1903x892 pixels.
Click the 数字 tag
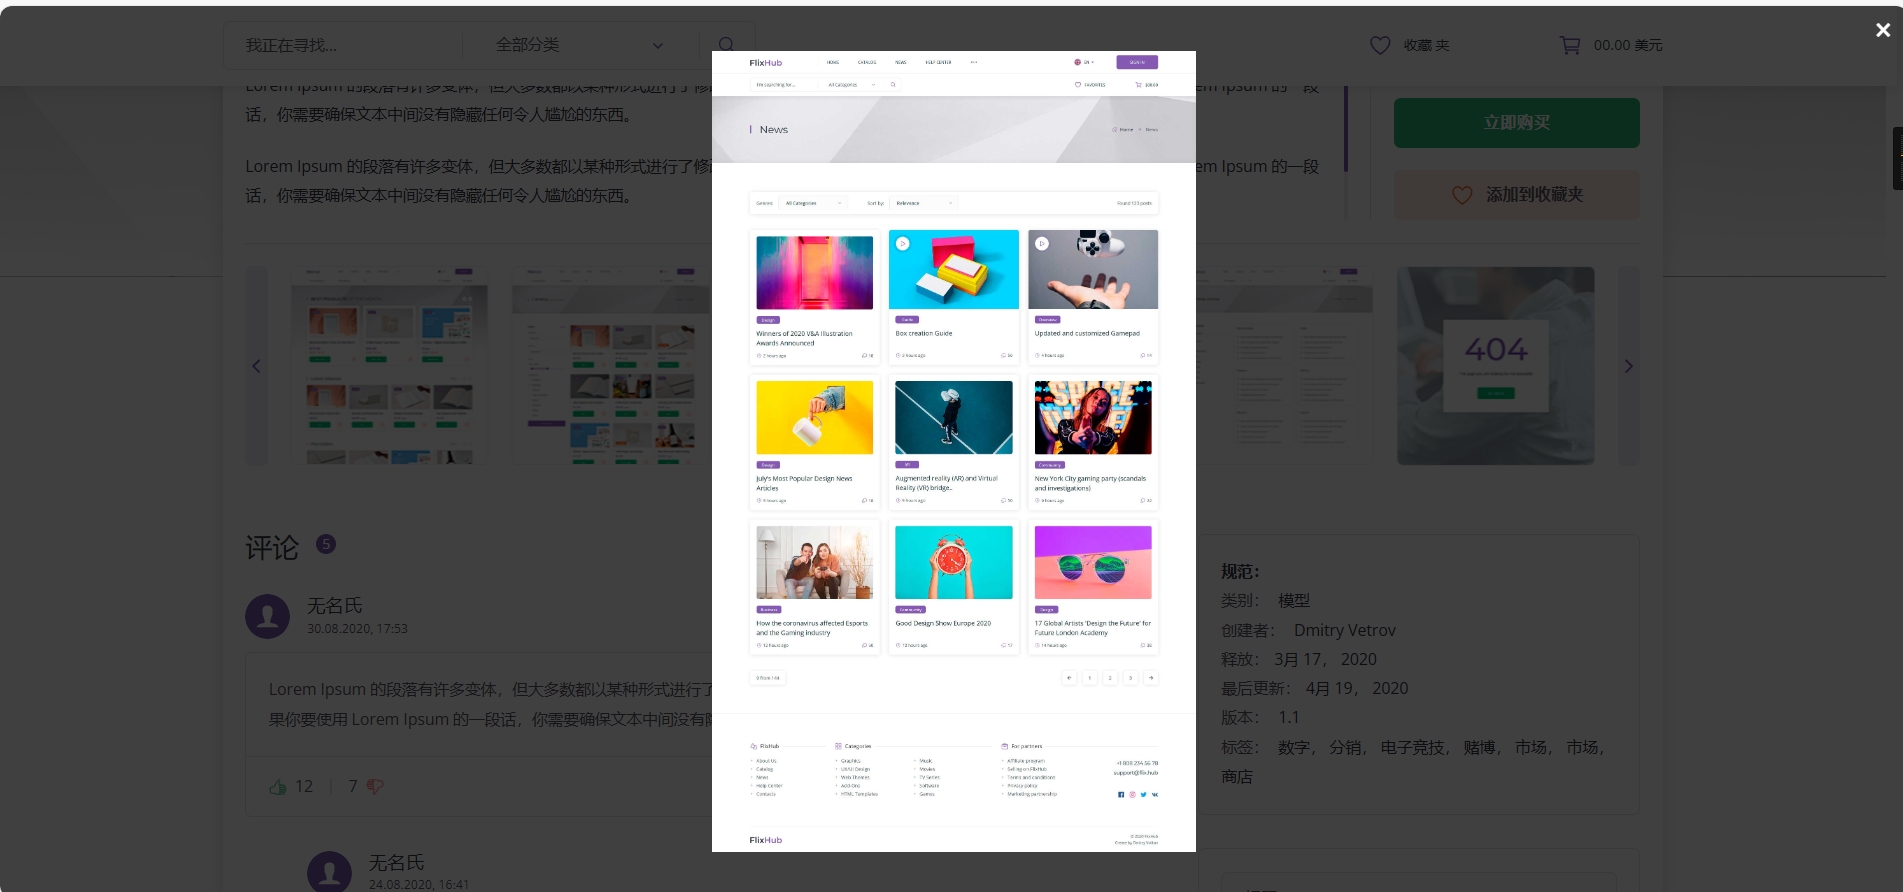pyautogui.click(x=1294, y=747)
